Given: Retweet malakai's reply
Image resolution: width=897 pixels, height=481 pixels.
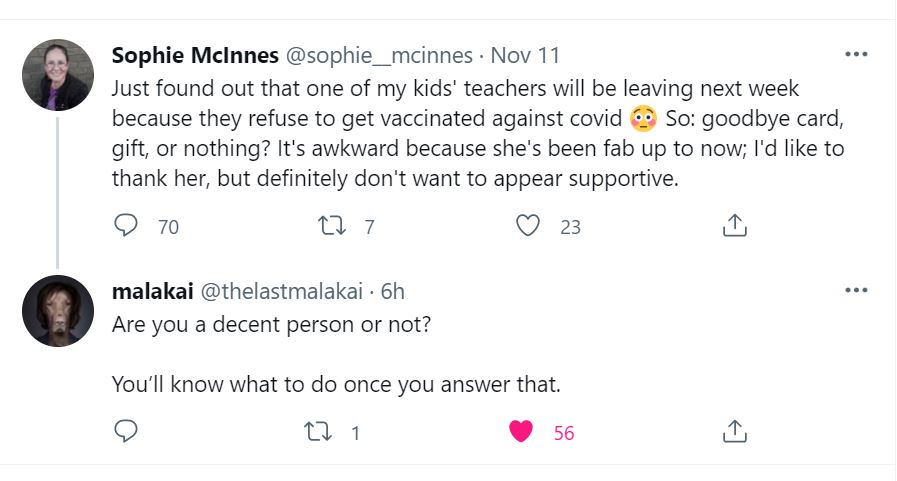Looking at the screenshot, I should (x=316, y=432).
